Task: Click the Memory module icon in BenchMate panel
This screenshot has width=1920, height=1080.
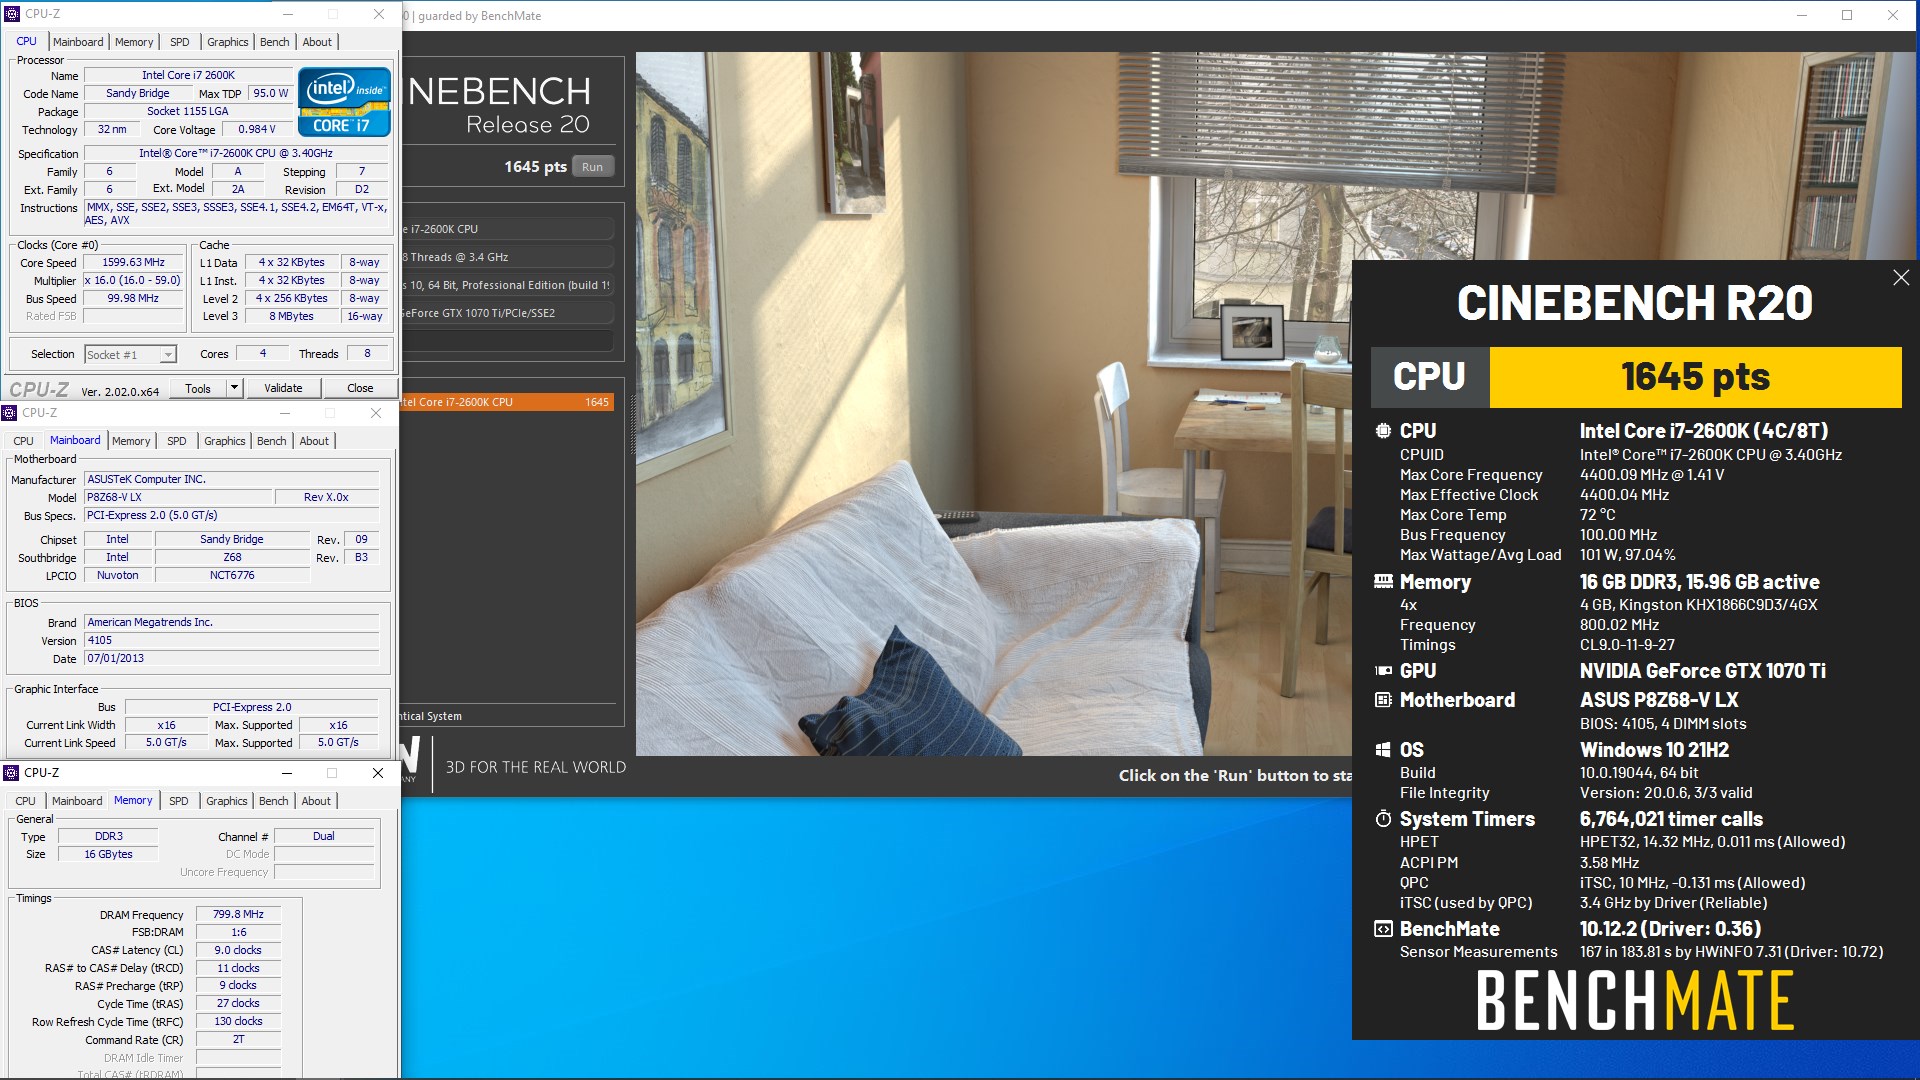Action: [x=1383, y=582]
